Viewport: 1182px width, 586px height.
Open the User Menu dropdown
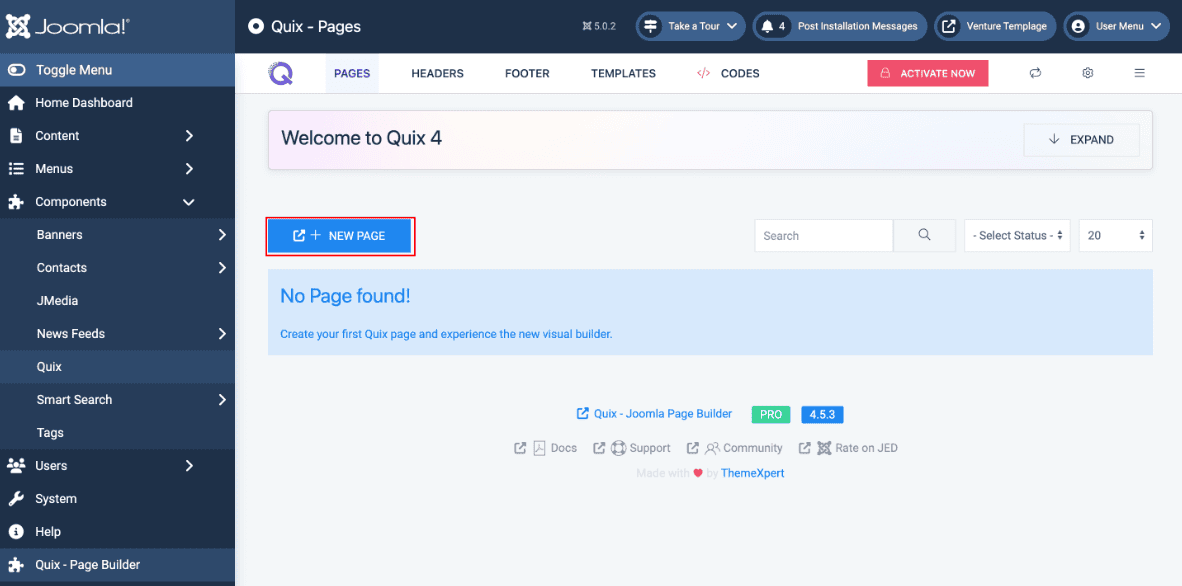(1116, 27)
